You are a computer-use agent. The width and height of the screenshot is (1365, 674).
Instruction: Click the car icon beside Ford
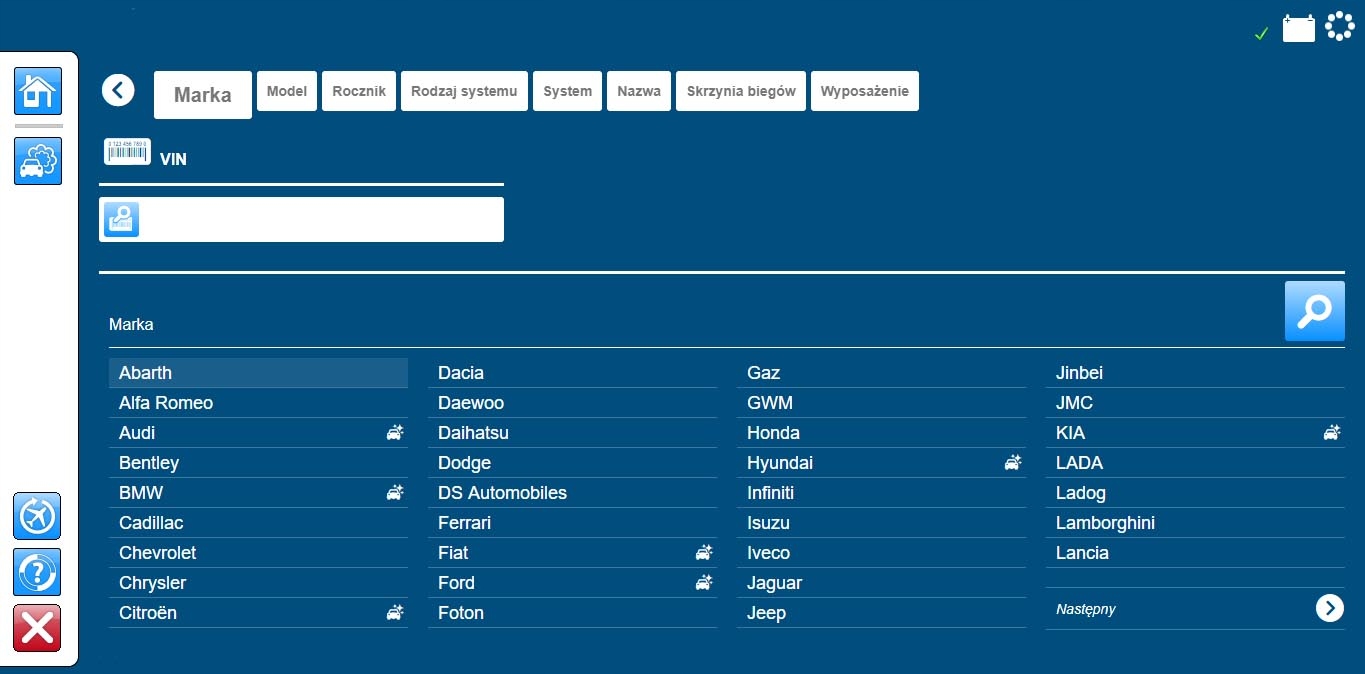[704, 583]
